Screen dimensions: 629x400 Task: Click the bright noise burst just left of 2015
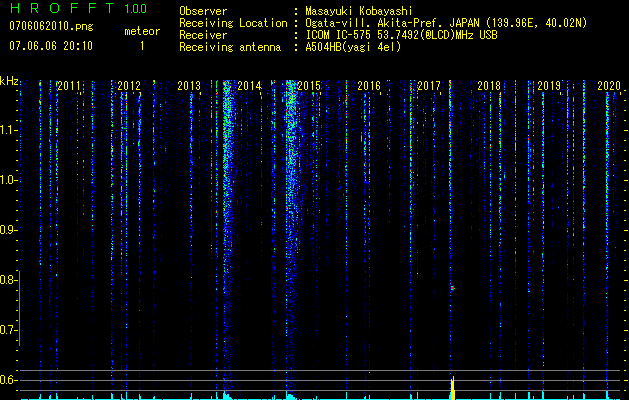pyautogui.click(x=292, y=169)
